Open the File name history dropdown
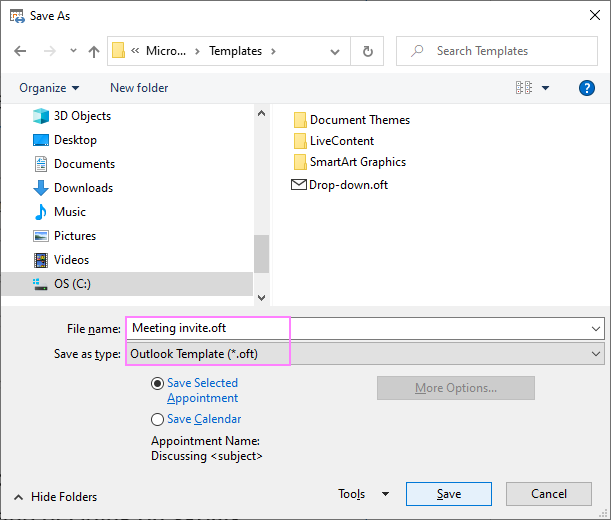Viewport: 611px width, 520px height. pos(597,328)
